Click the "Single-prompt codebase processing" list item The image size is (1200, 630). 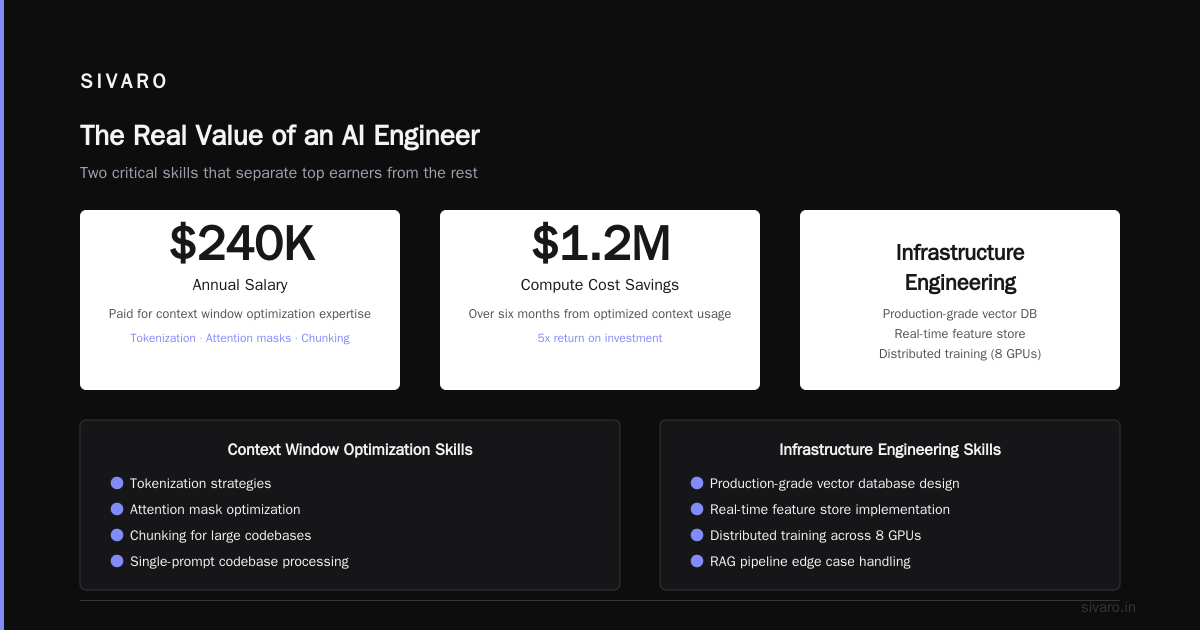(x=239, y=561)
